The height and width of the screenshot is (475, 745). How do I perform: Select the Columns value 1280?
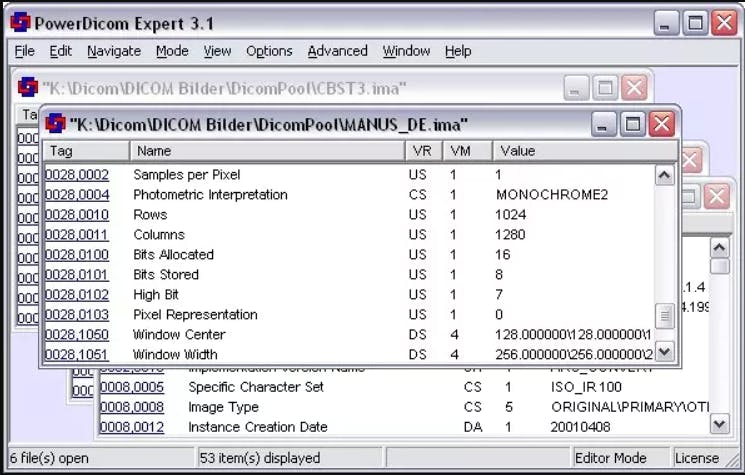[510, 235]
